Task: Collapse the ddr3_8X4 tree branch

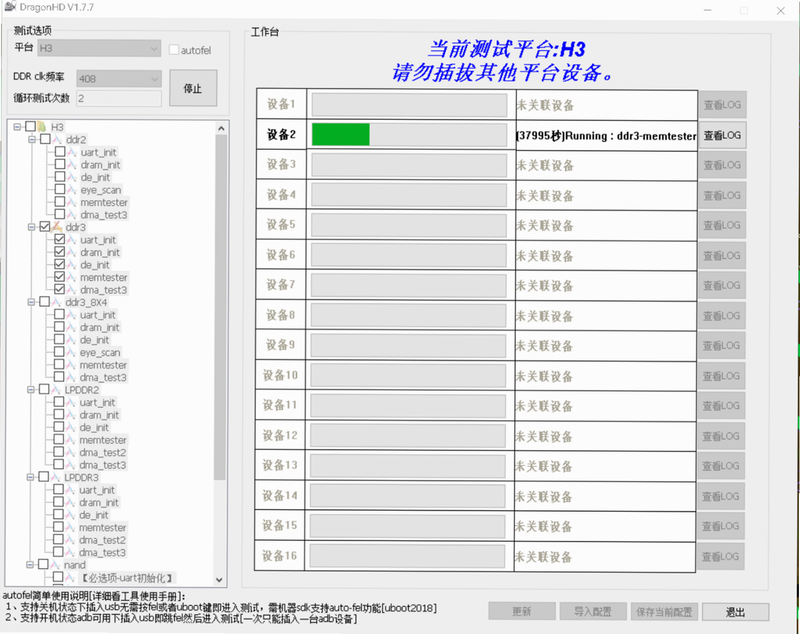Action: [31, 302]
